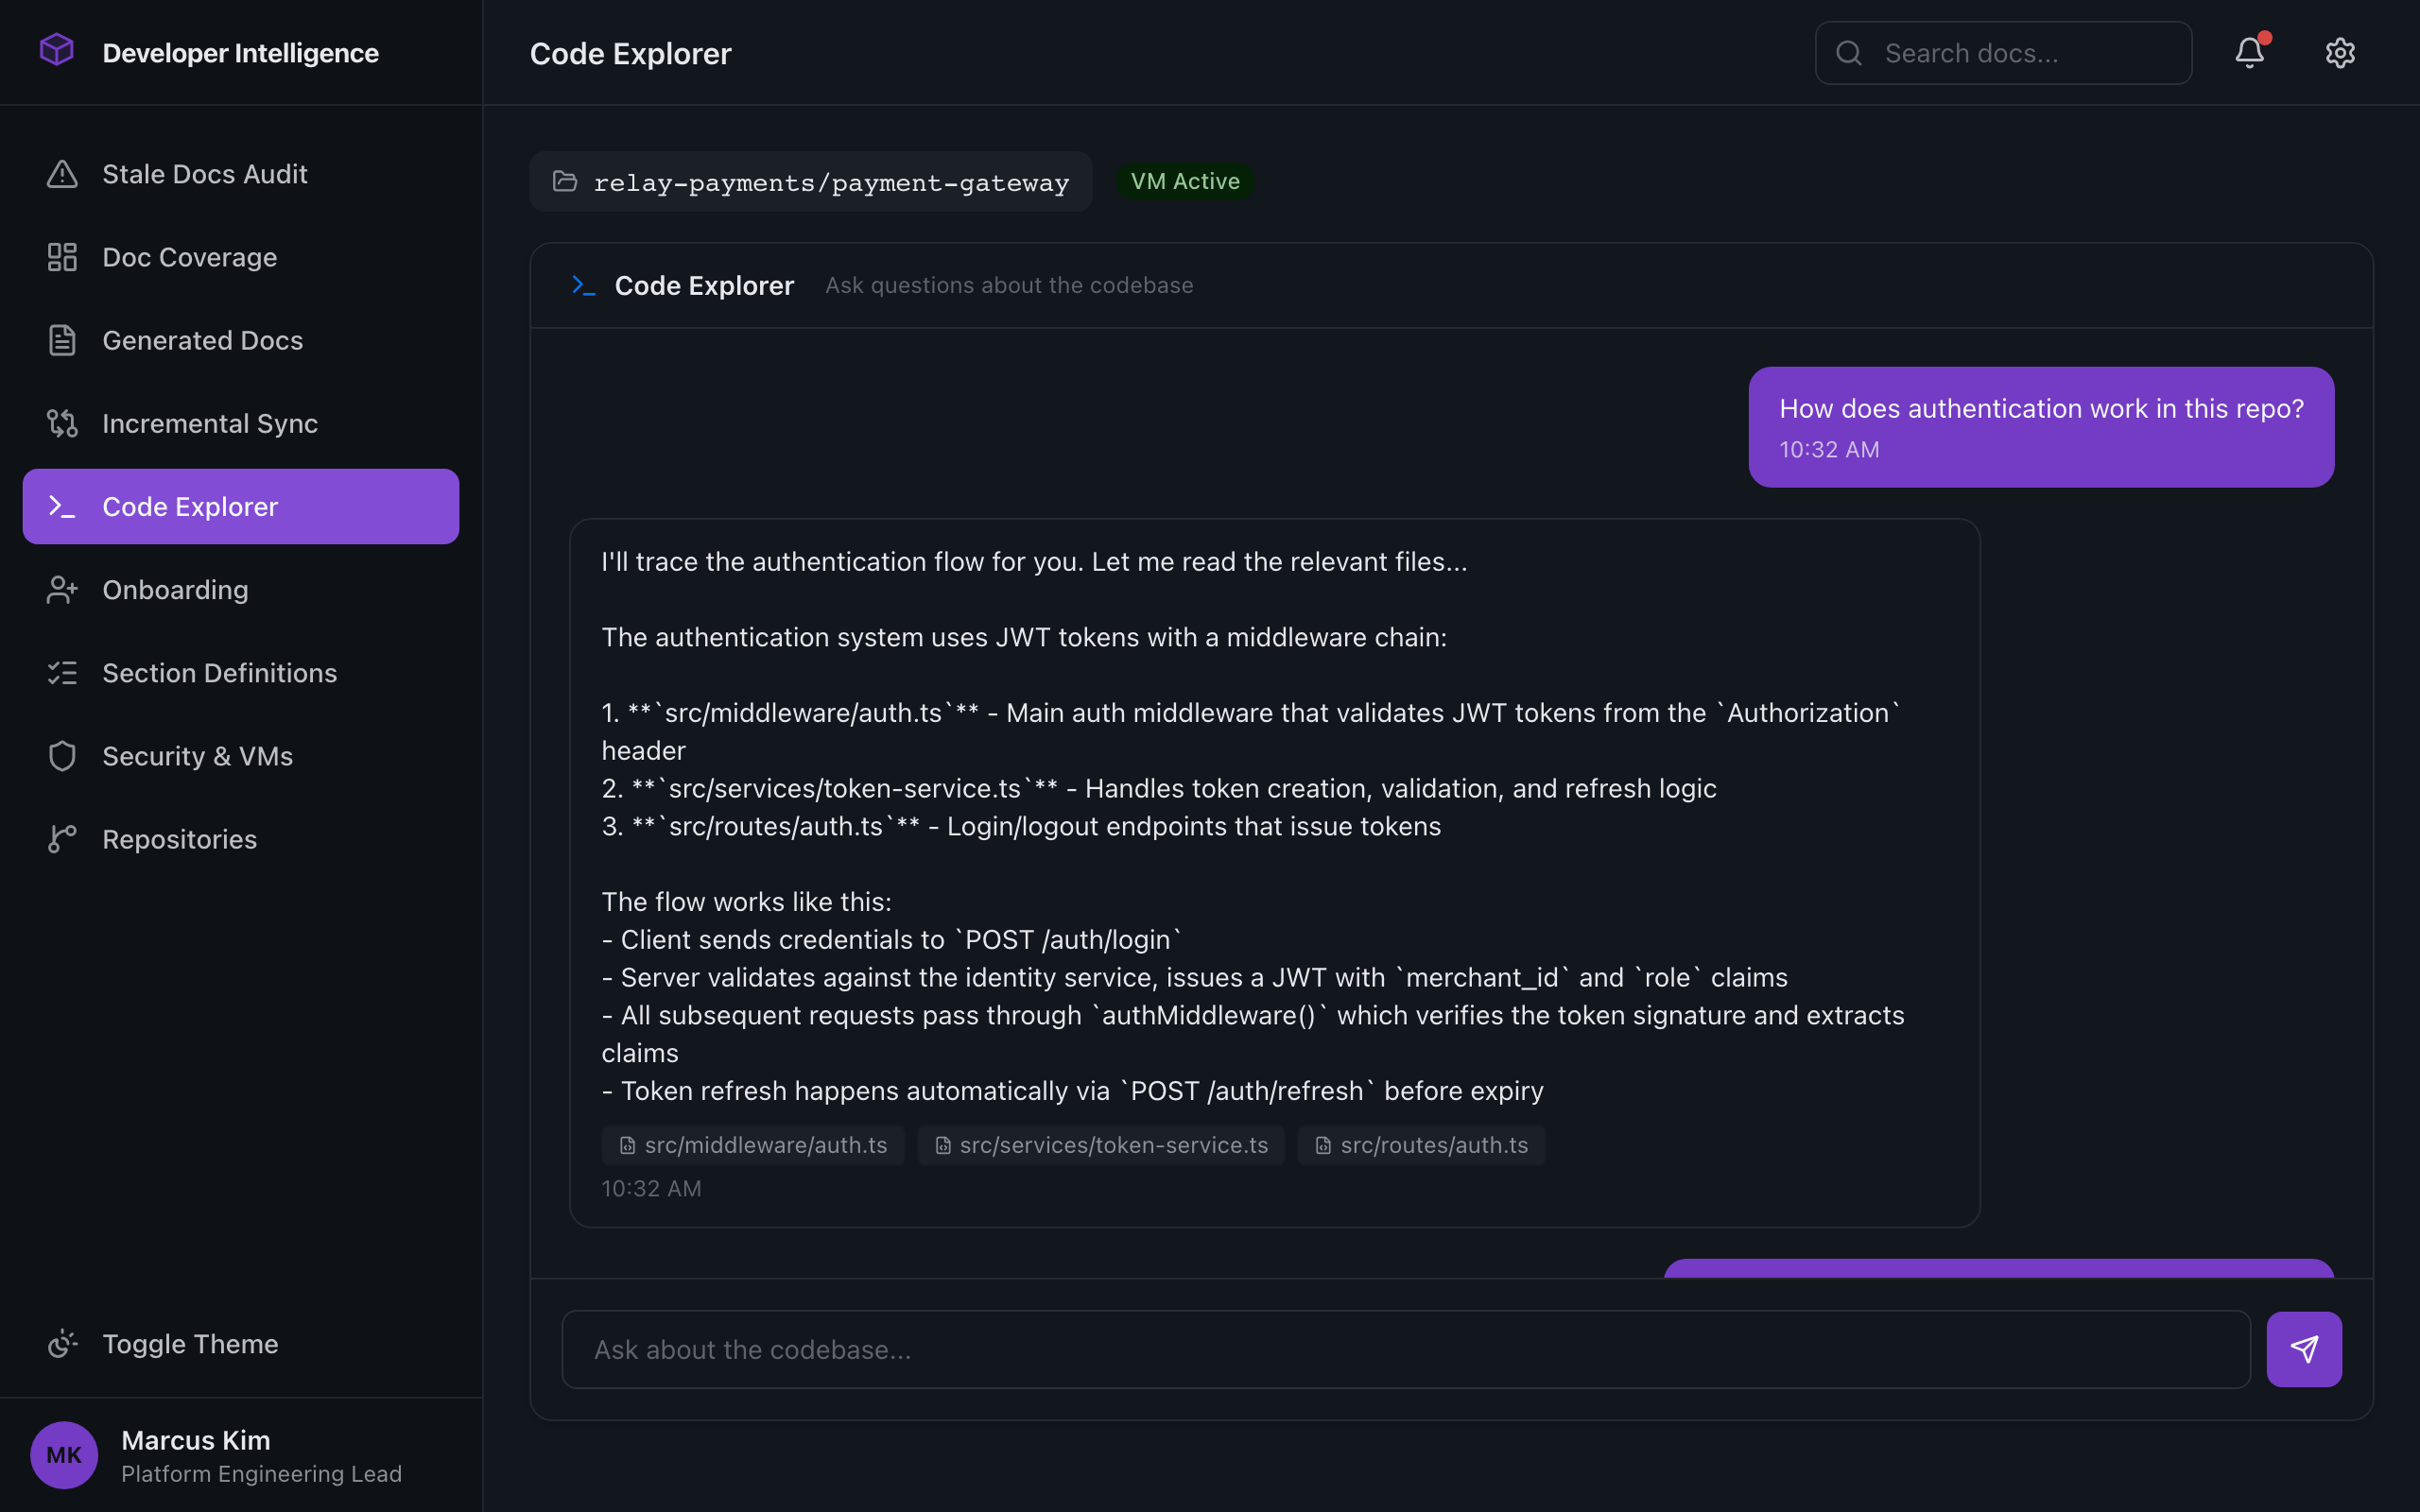Image resolution: width=2420 pixels, height=1512 pixels.
Task: Select the Repositories branch icon
Action: (62, 838)
